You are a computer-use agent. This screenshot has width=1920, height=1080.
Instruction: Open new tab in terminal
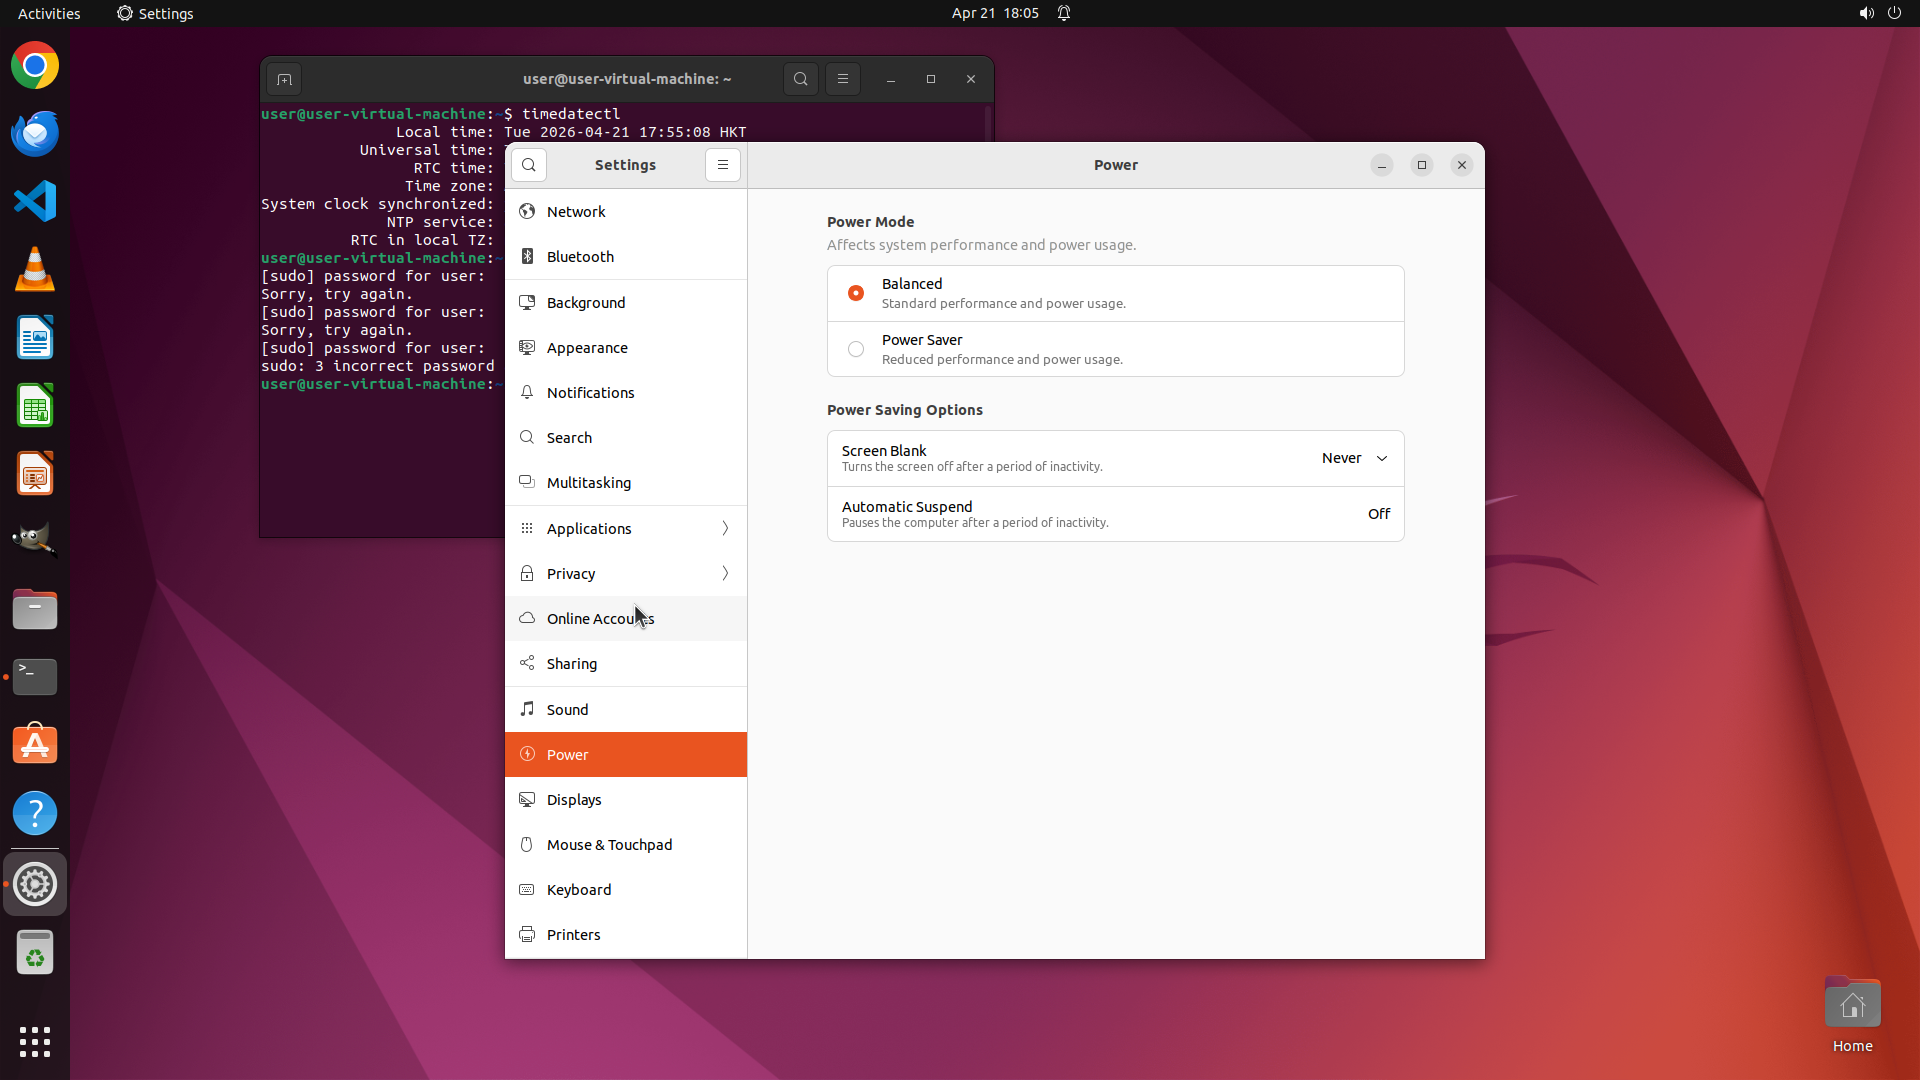click(x=284, y=79)
